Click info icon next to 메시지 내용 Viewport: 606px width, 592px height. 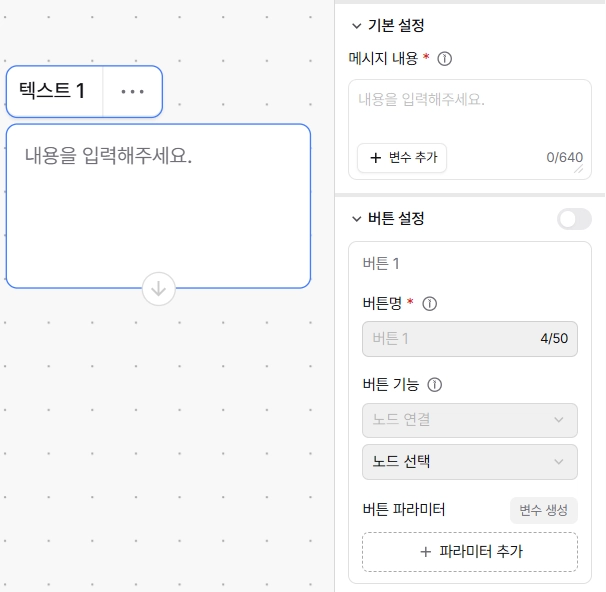click(x=444, y=59)
